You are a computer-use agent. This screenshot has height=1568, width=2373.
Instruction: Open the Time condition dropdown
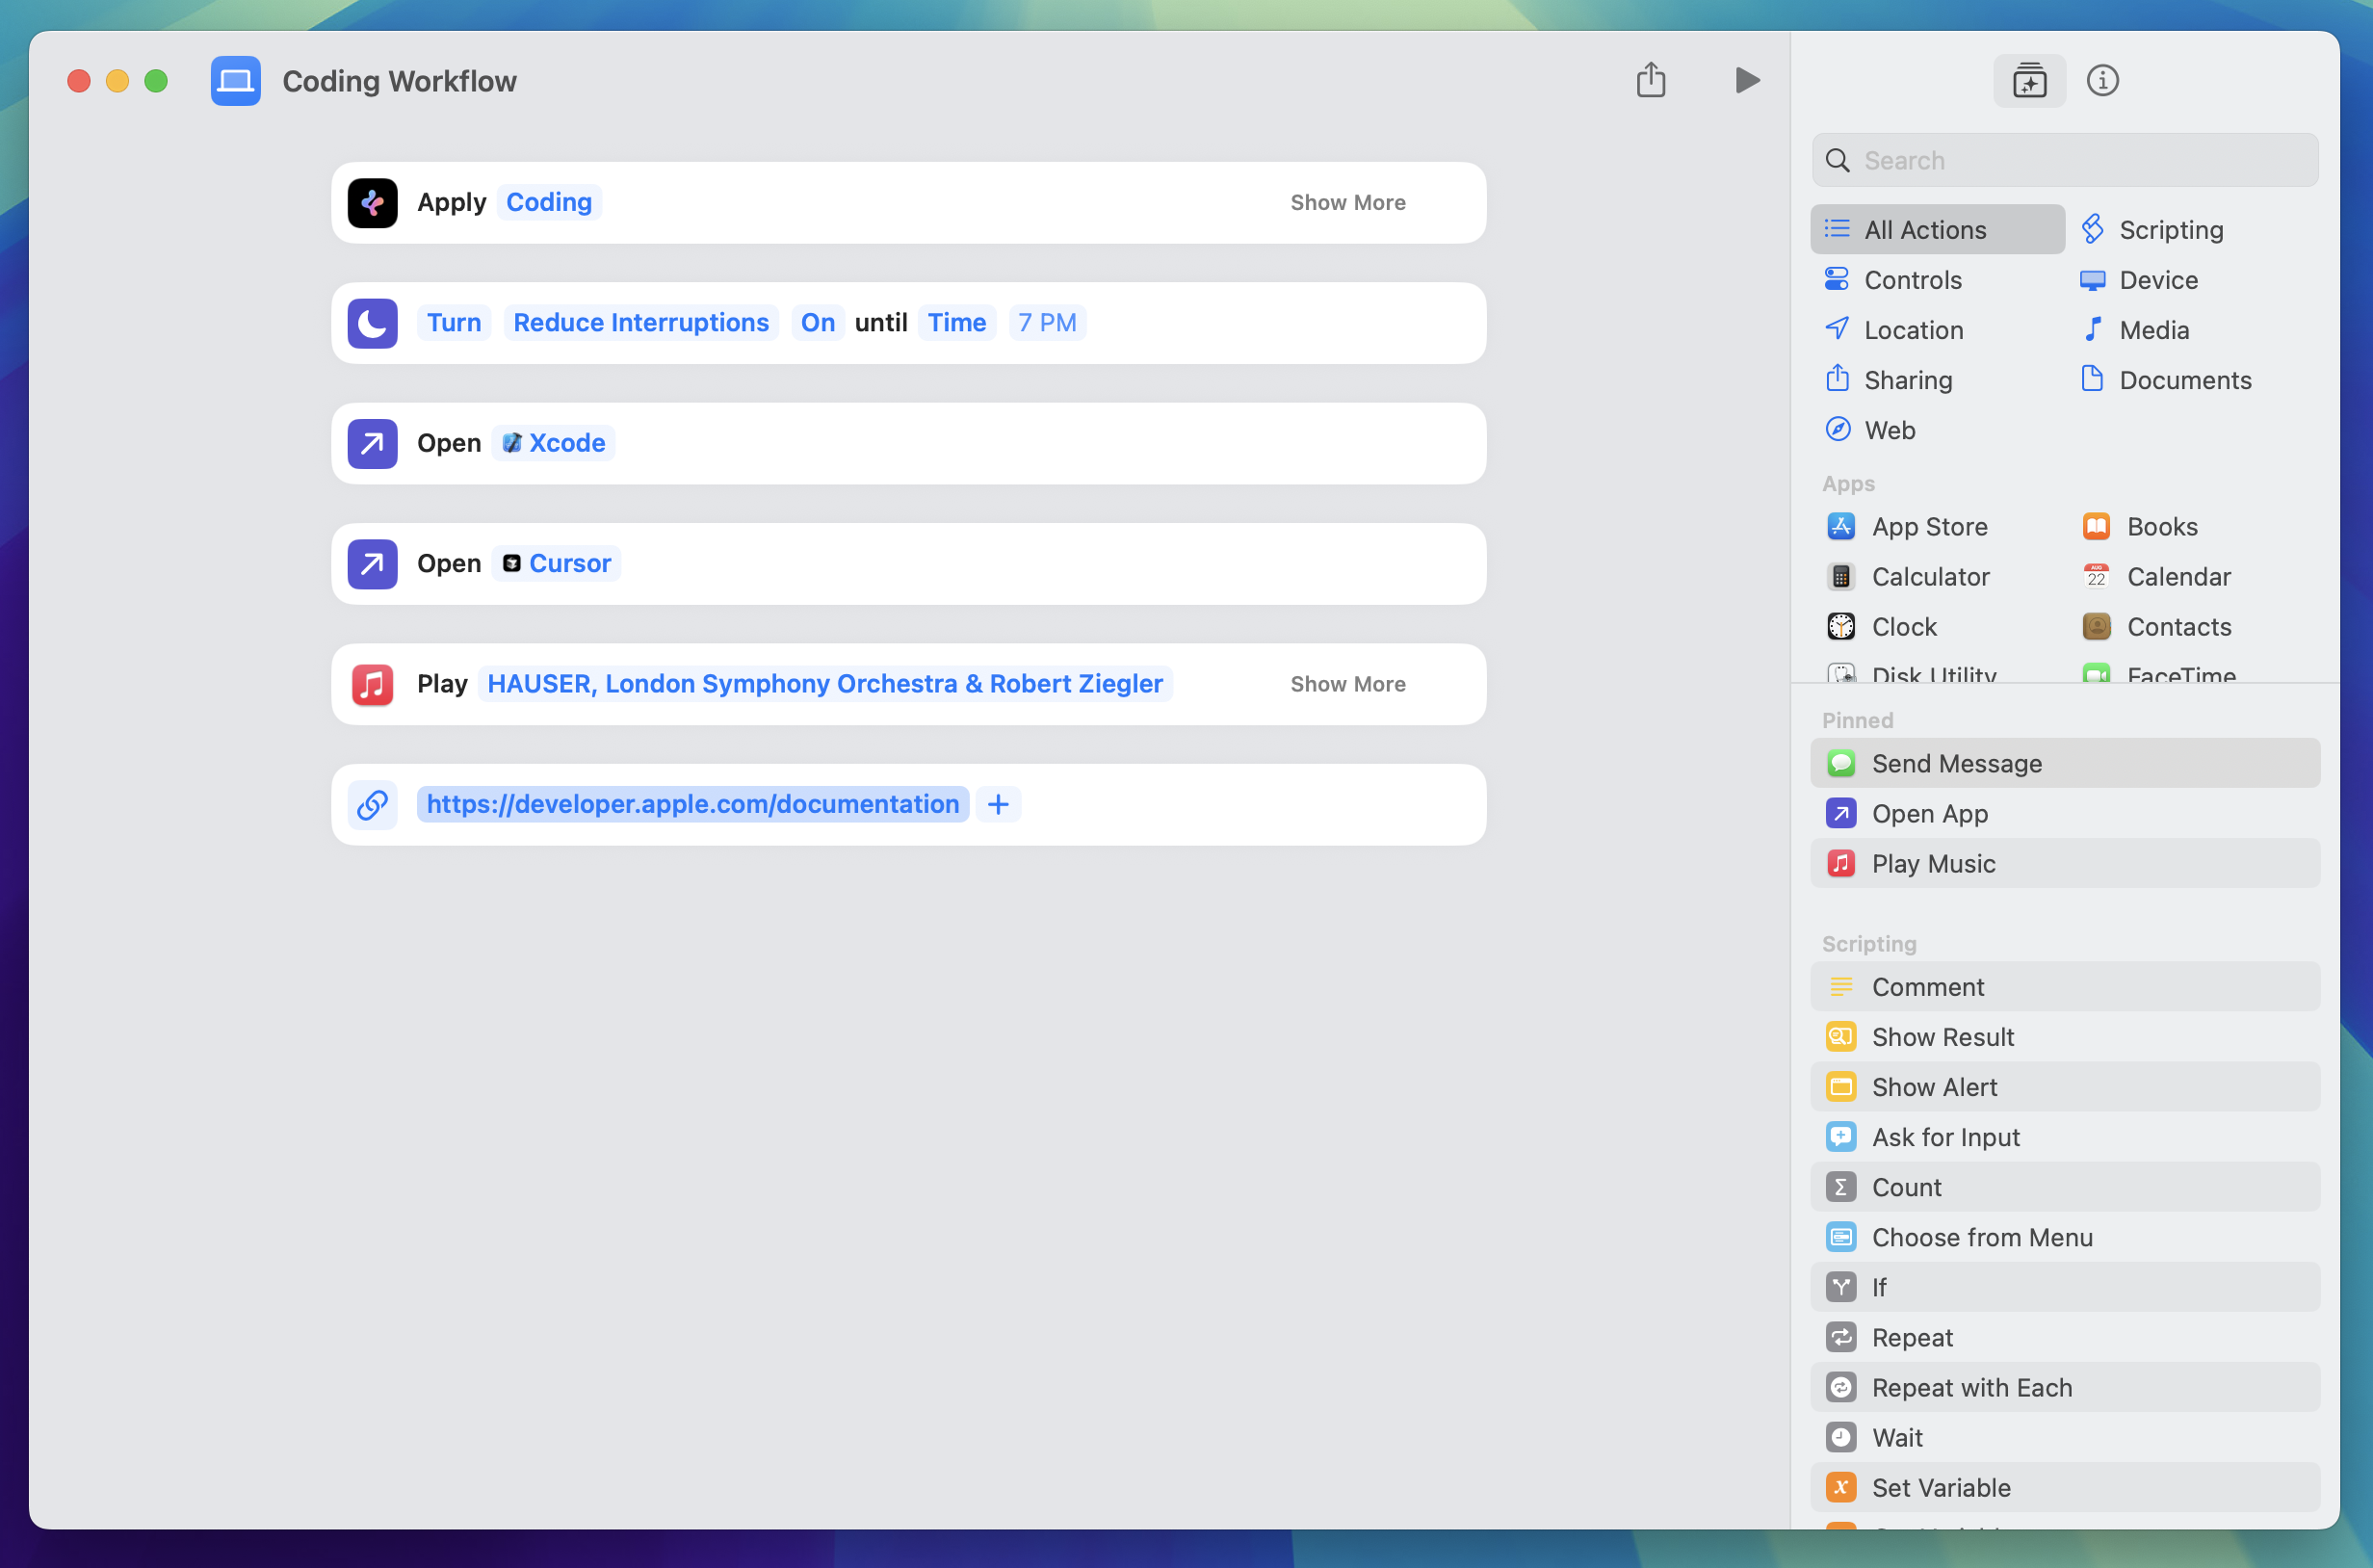(x=956, y=323)
